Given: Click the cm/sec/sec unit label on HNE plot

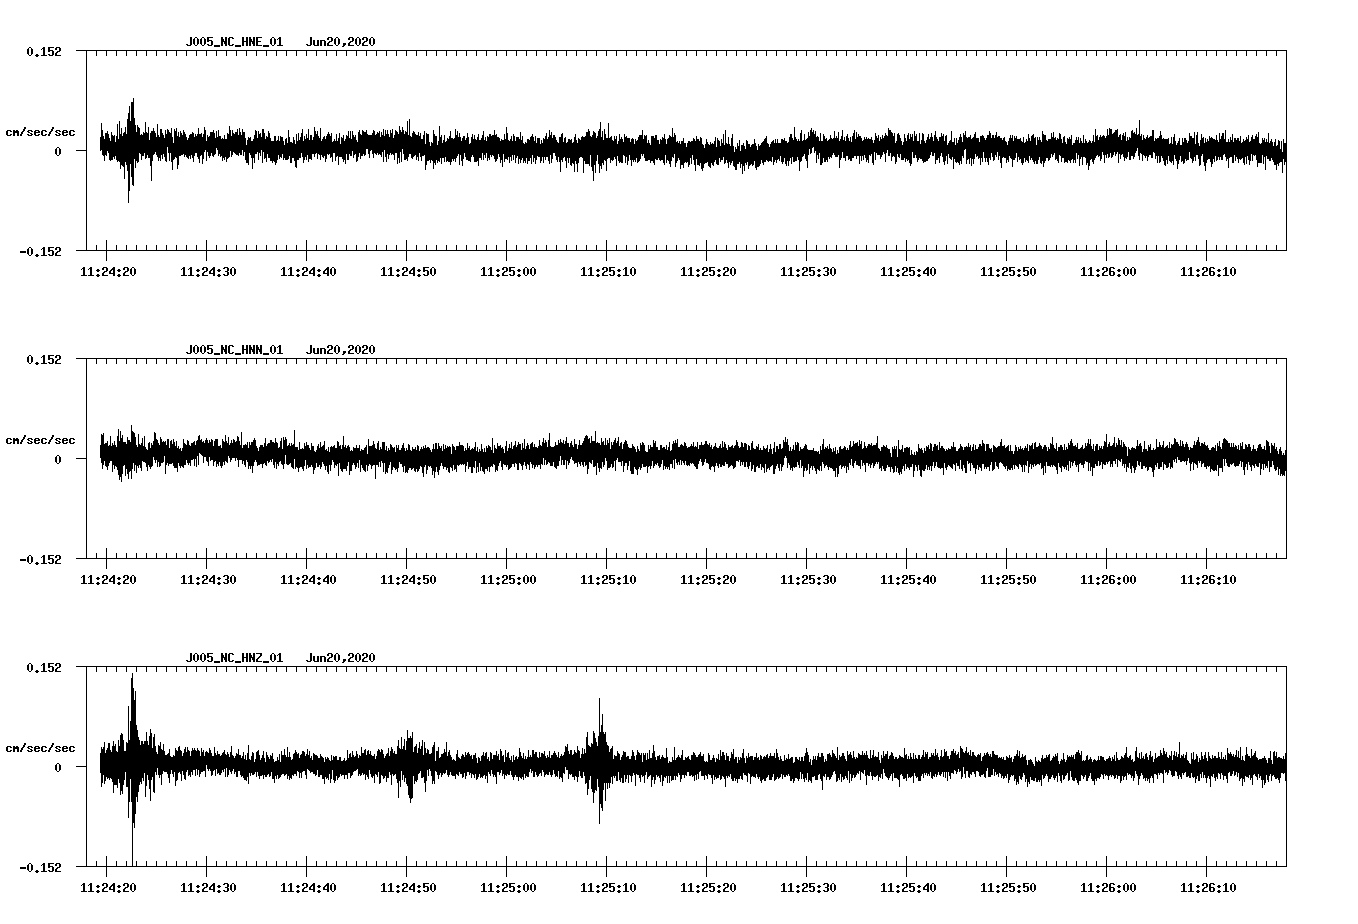Looking at the screenshot, I should click(x=40, y=132).
